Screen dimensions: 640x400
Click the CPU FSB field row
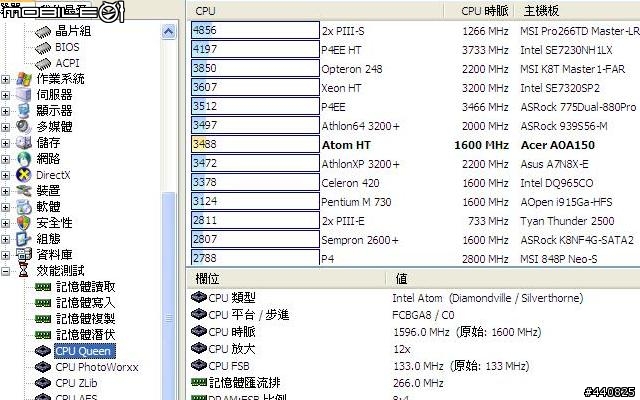(415, 366)
